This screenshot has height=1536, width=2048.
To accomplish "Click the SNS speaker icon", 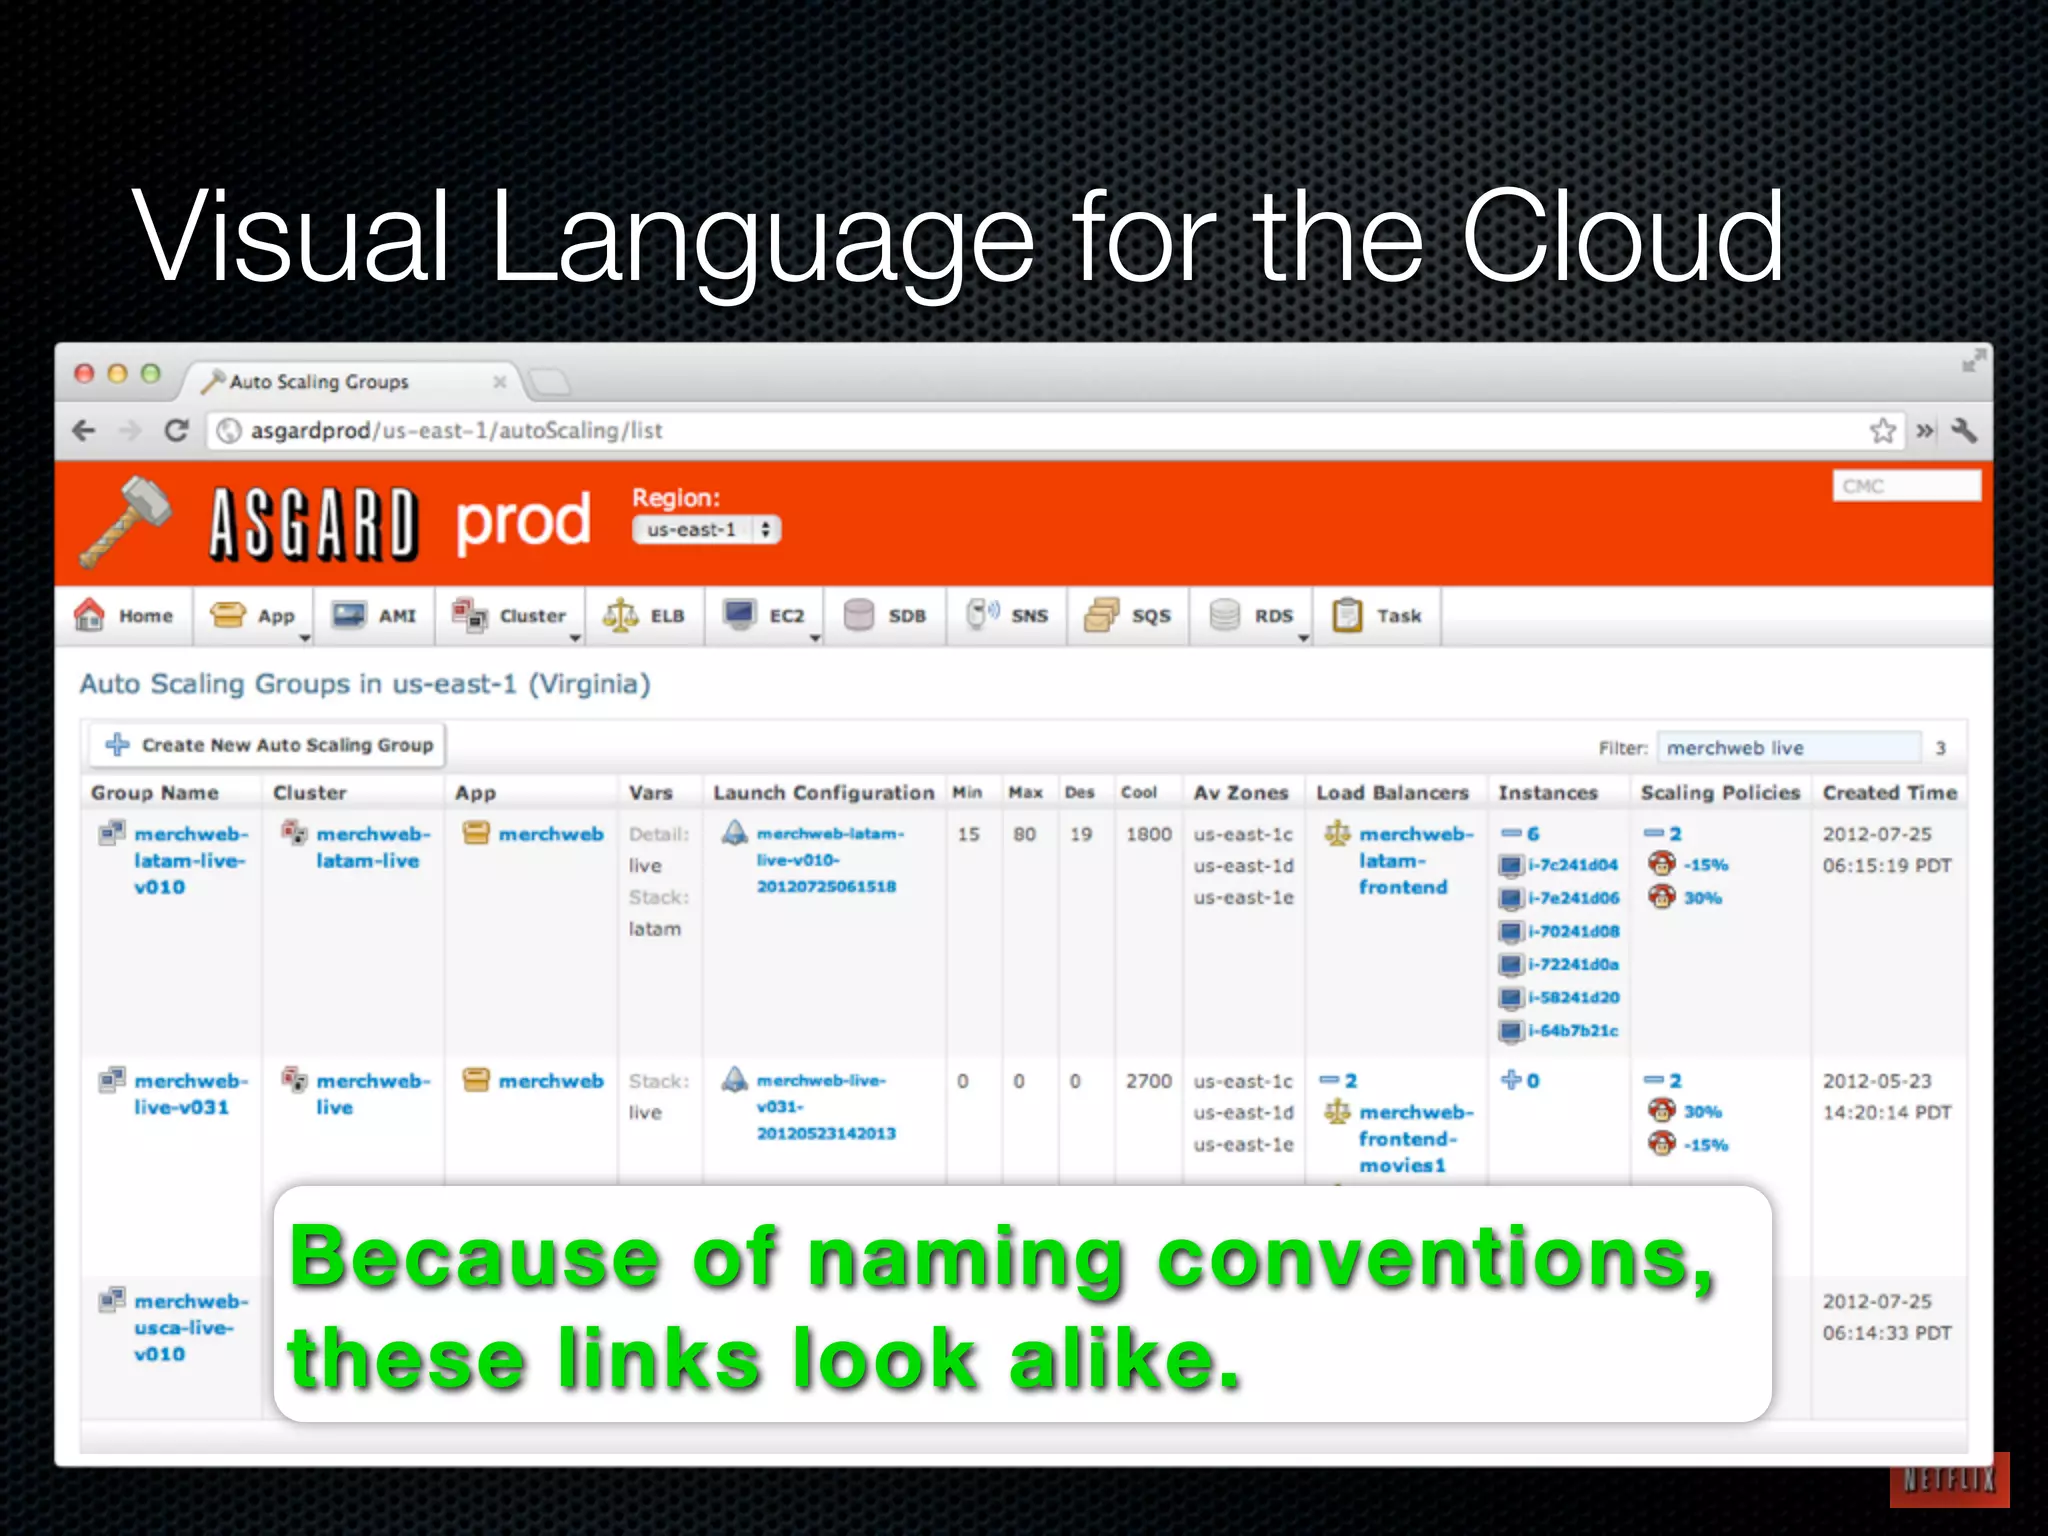I will (982, 614).
